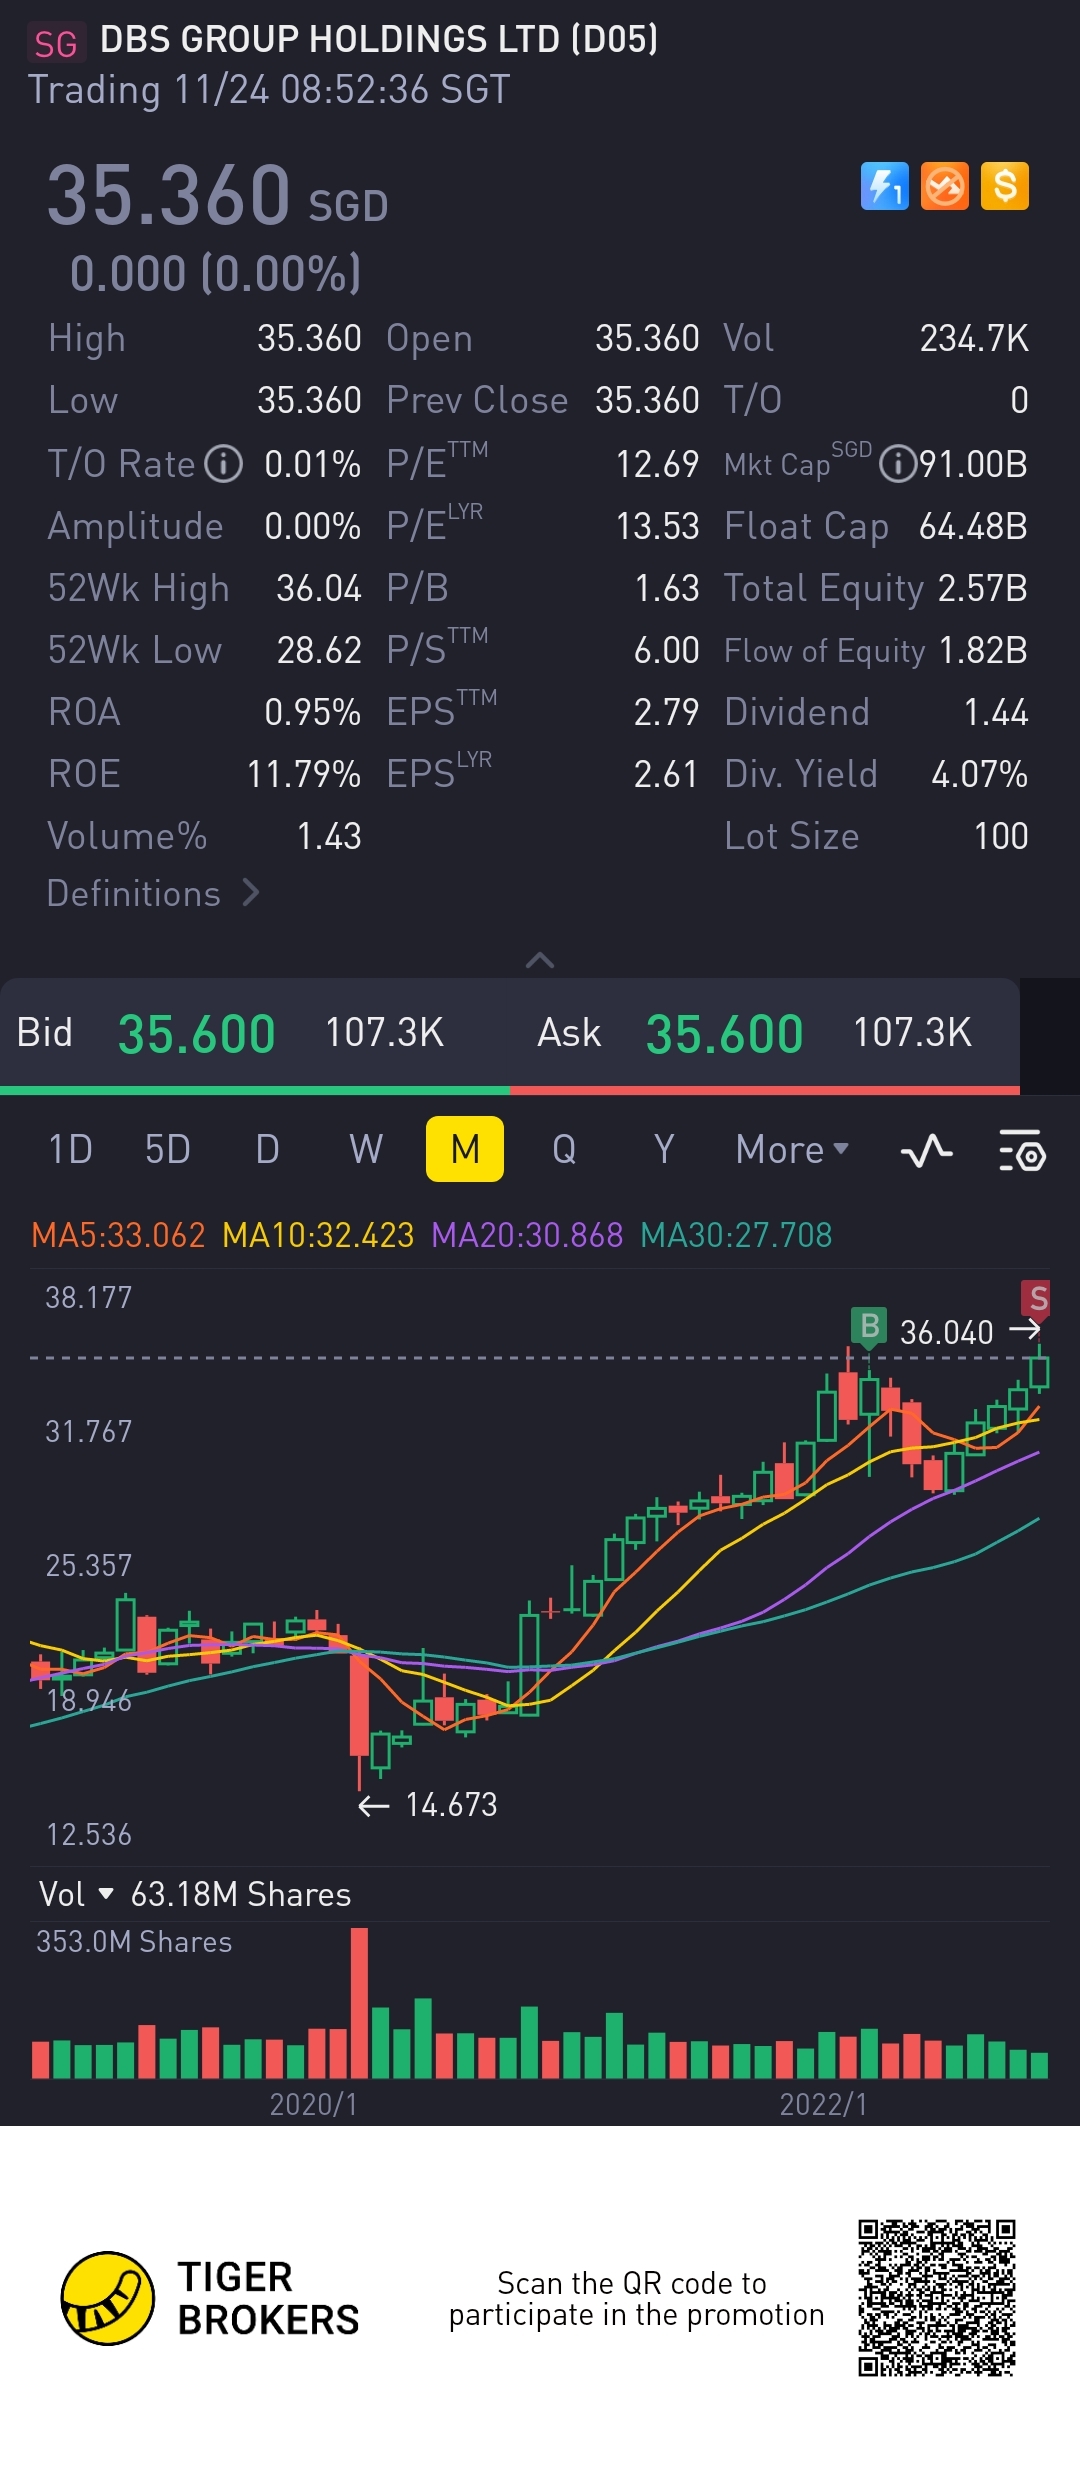
Task: Select the D daily chart tab
Action: coord(267,1150)
